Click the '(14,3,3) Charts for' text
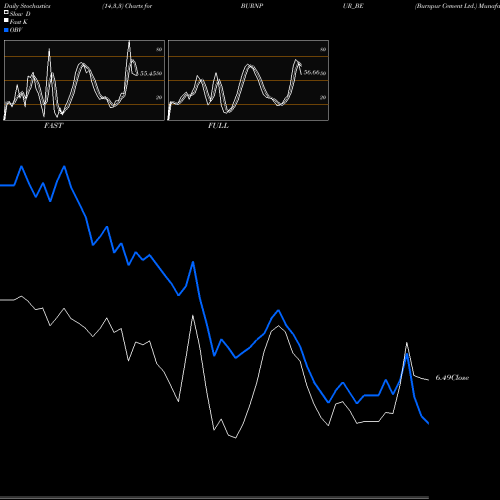This screenshot has height=500, width=500. tap(127, 6)
